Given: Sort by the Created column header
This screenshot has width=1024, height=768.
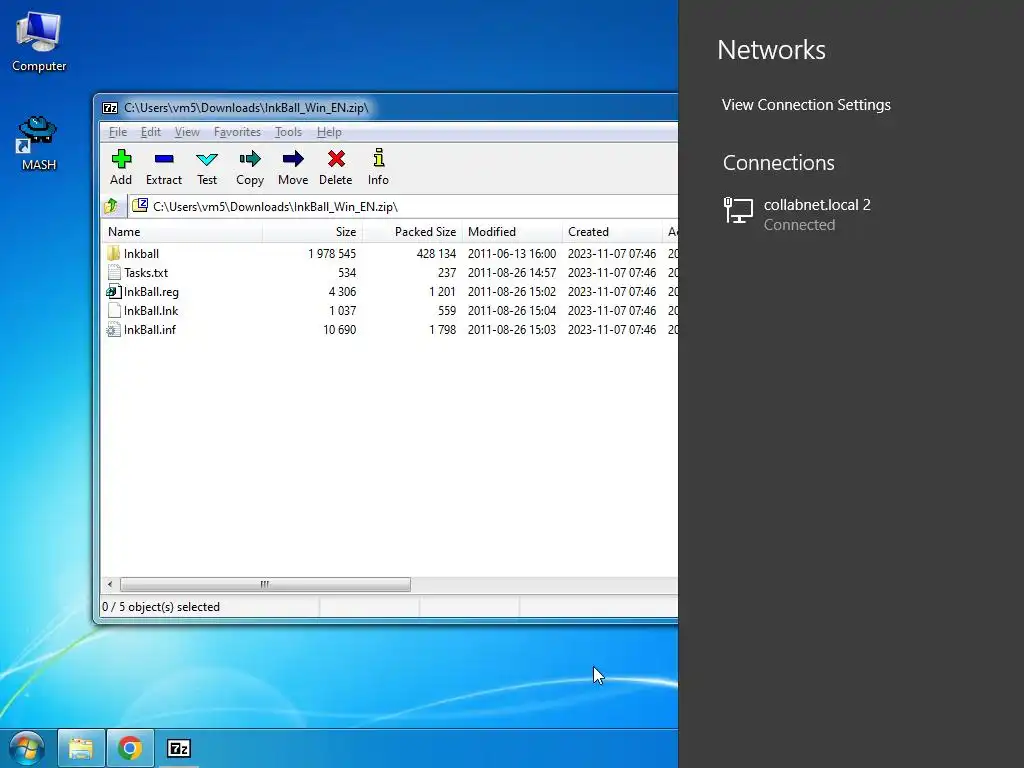Looking at the screenshot, I should pos(612,232).
